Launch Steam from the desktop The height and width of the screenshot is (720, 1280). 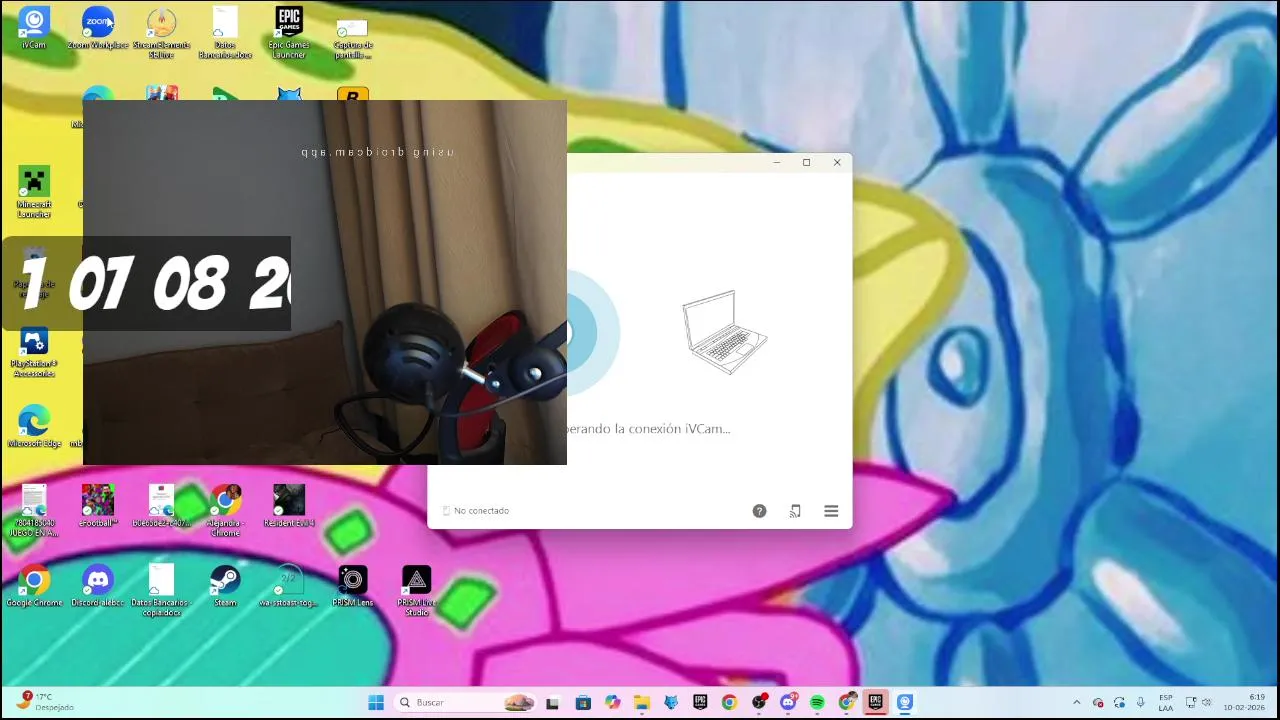pyautogui.click(x=225, y=586)
